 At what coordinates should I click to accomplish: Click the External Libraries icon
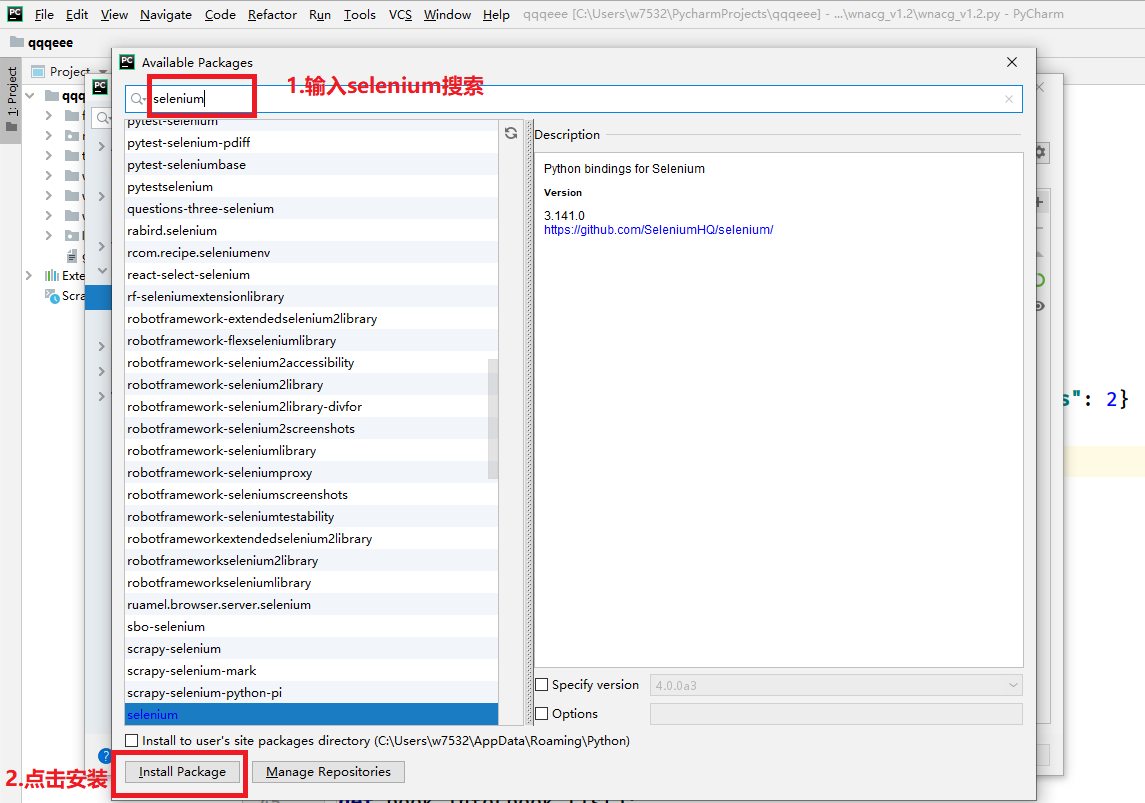tap(52, 275)
